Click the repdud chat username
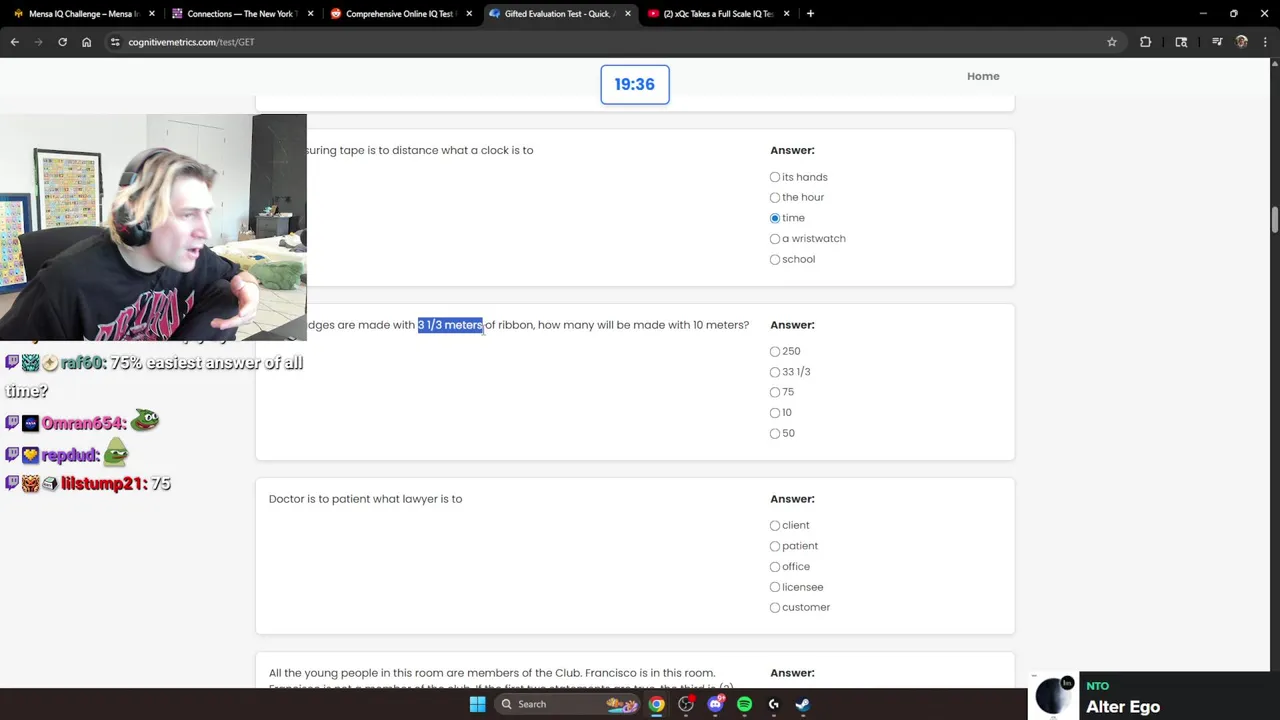Viewport: 1280px width, 720px height. pos(69,455)
